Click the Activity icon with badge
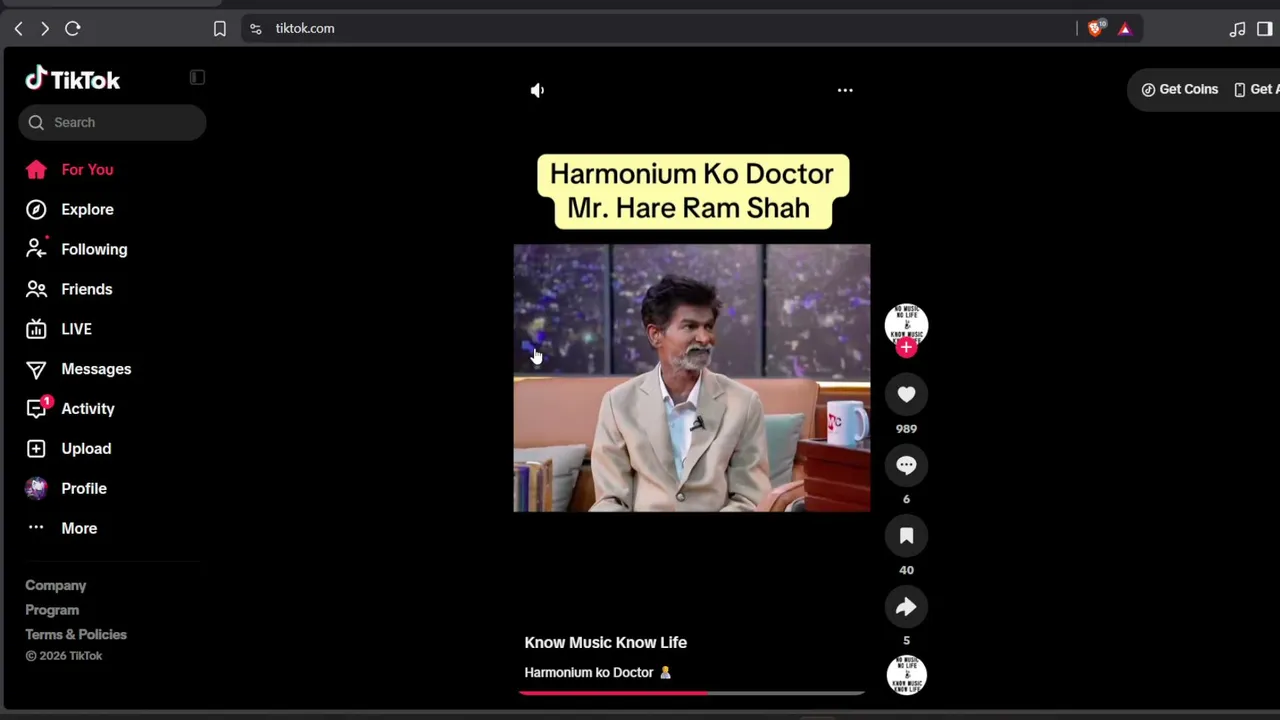This screenshot has width=1280, height=720. click(38, 407)
